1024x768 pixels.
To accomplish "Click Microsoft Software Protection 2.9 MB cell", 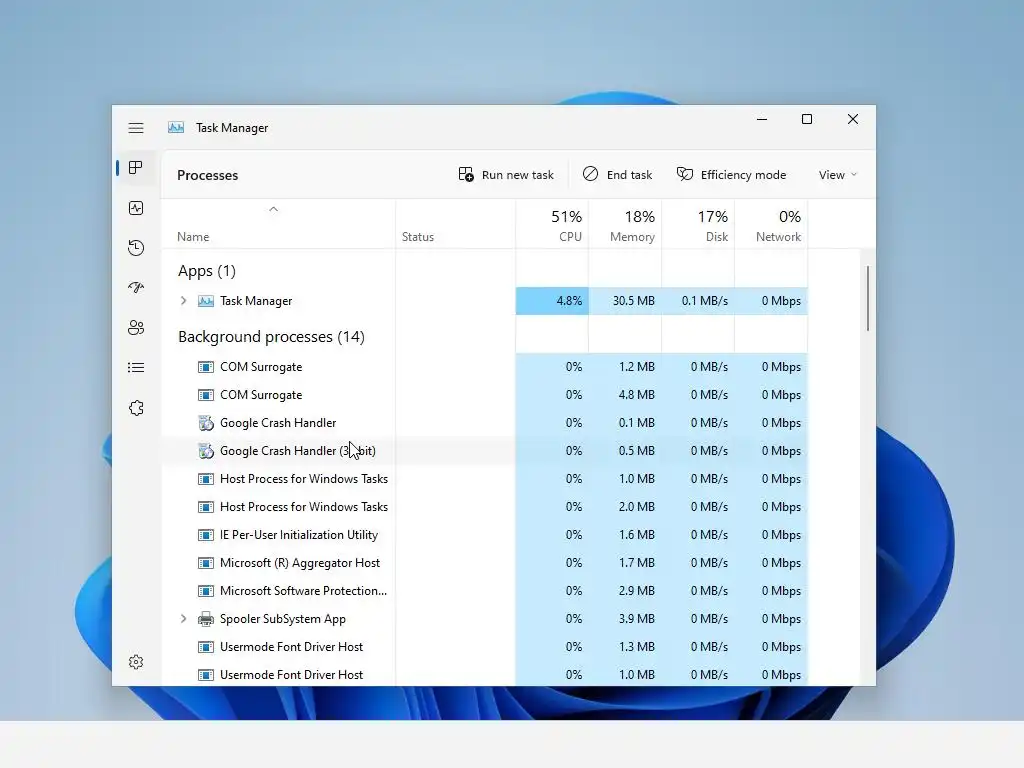I will coord(626,591).
